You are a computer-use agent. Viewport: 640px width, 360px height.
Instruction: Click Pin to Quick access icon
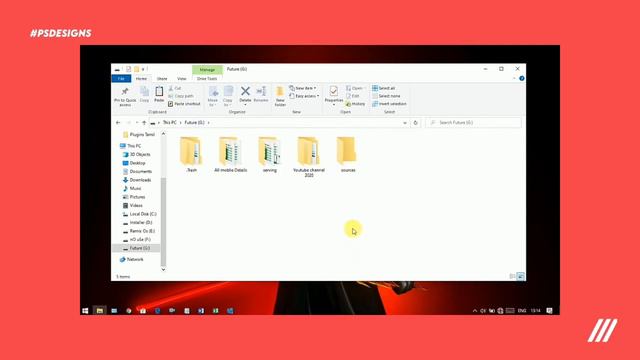click(x=125, y=91)
